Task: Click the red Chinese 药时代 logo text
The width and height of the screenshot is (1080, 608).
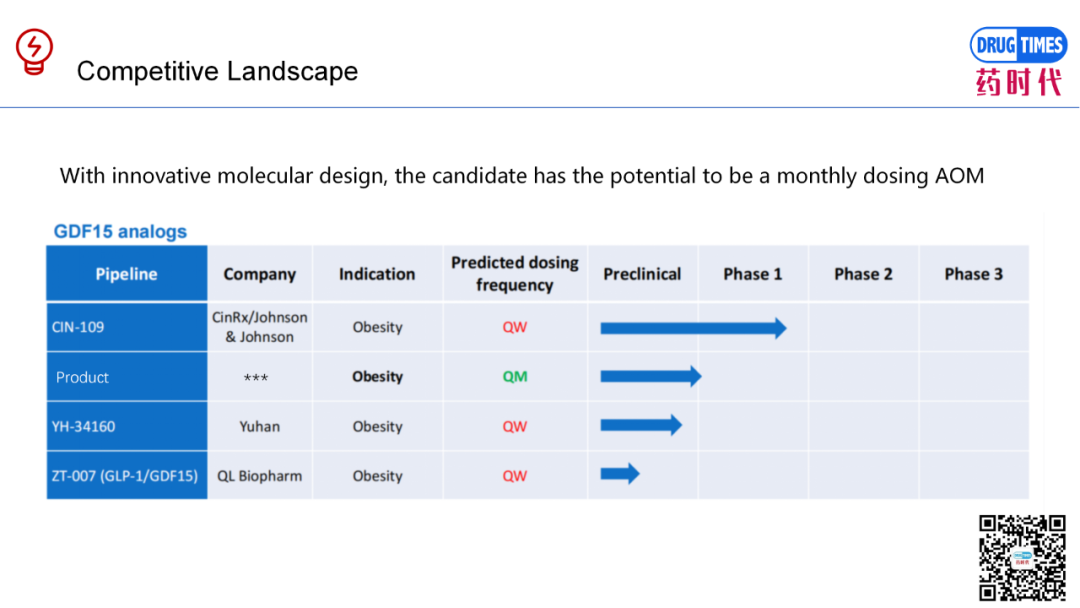Action: [1019, 83]
